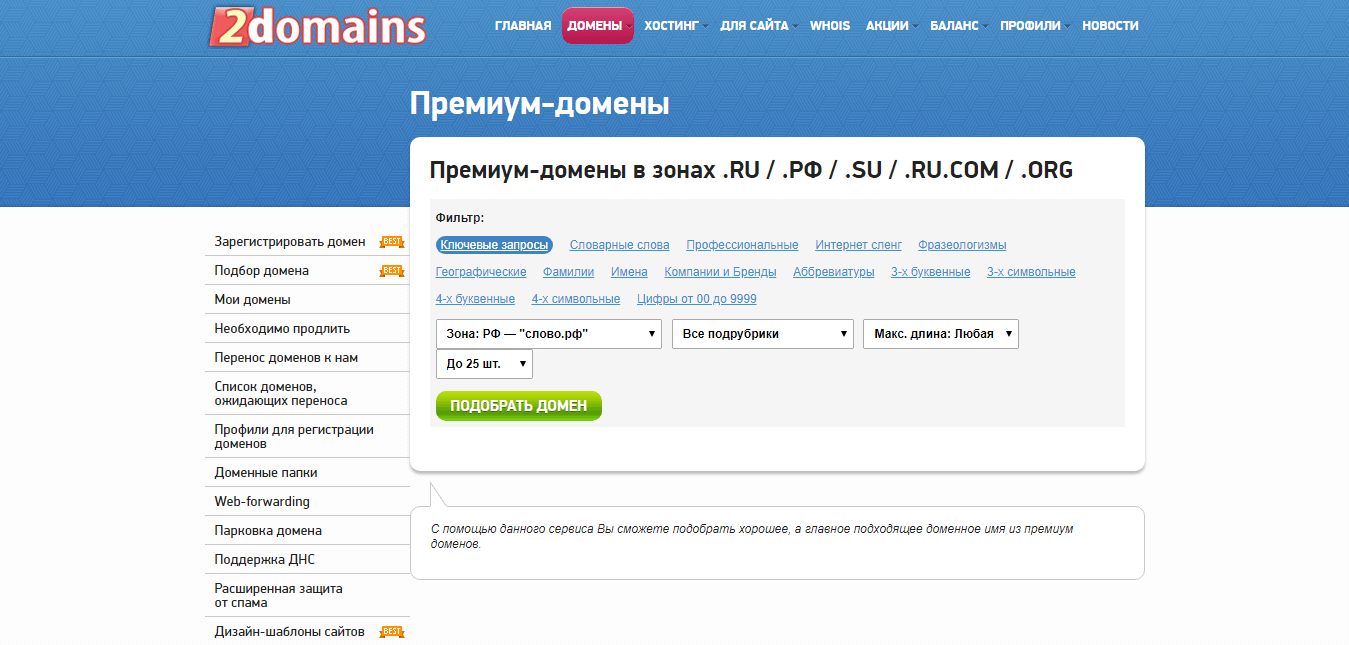Click BEST badge beside Дизайн-шаблоны сайтов
The height and width of the screenshot is (645, 1349).
tap(392, 632)
